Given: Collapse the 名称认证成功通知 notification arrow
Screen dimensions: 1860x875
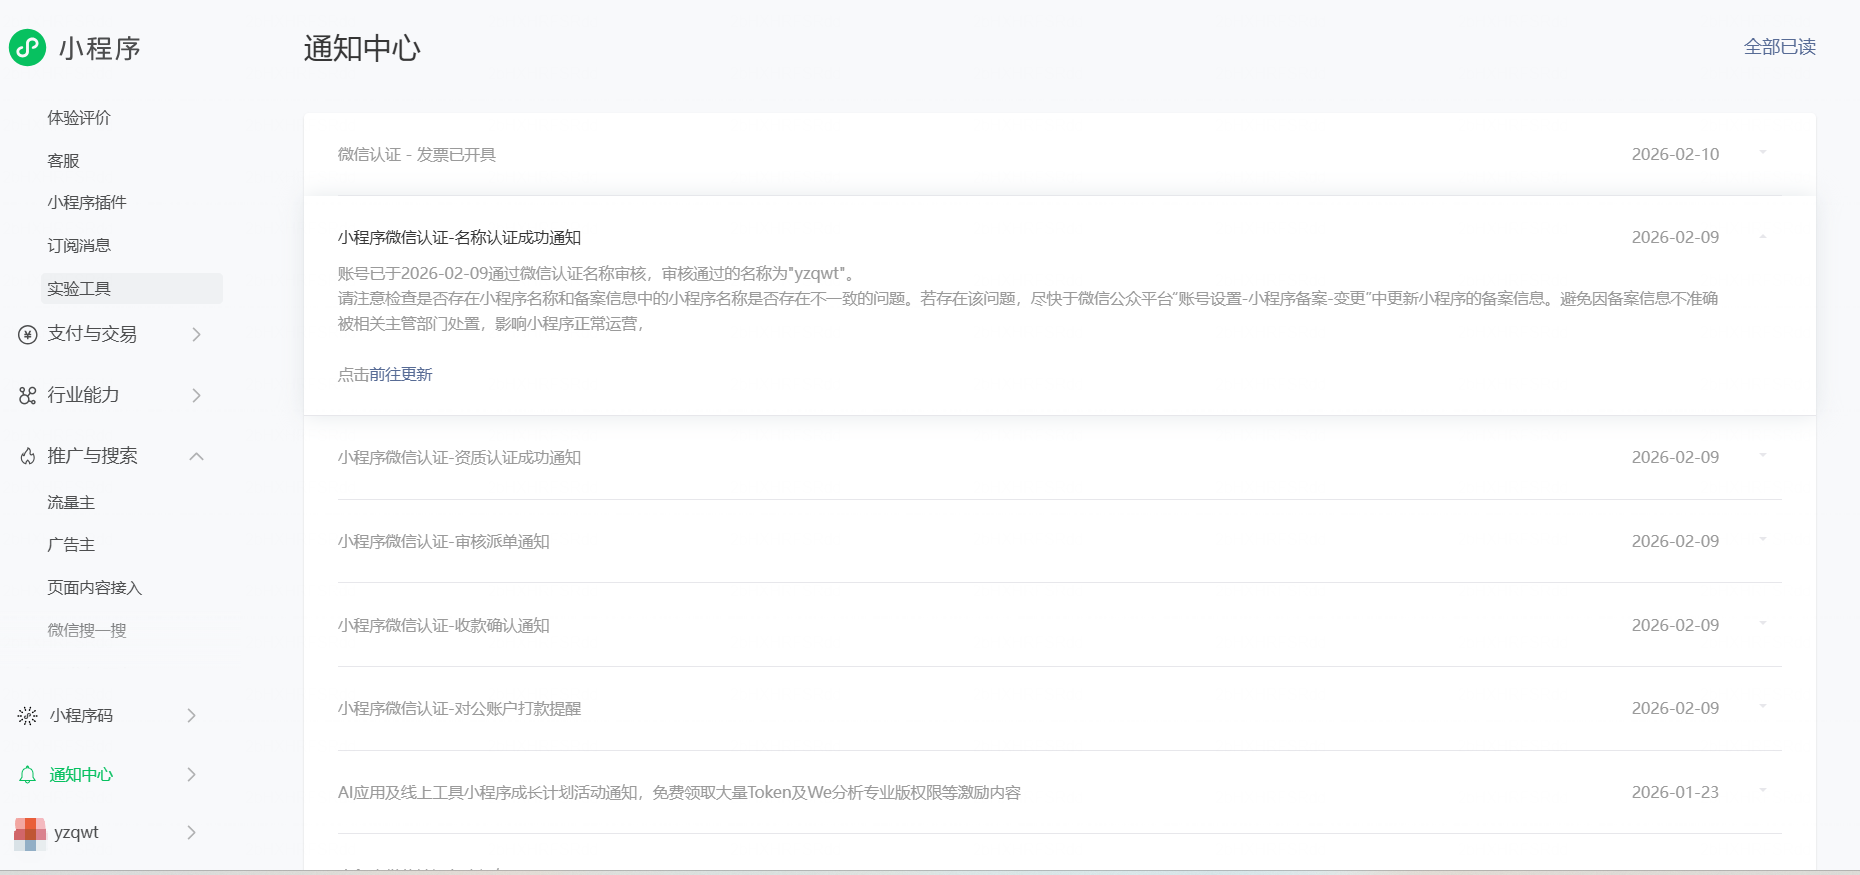Looking at the screenshot, I should pyautogui.click(x=1763, y=237).
